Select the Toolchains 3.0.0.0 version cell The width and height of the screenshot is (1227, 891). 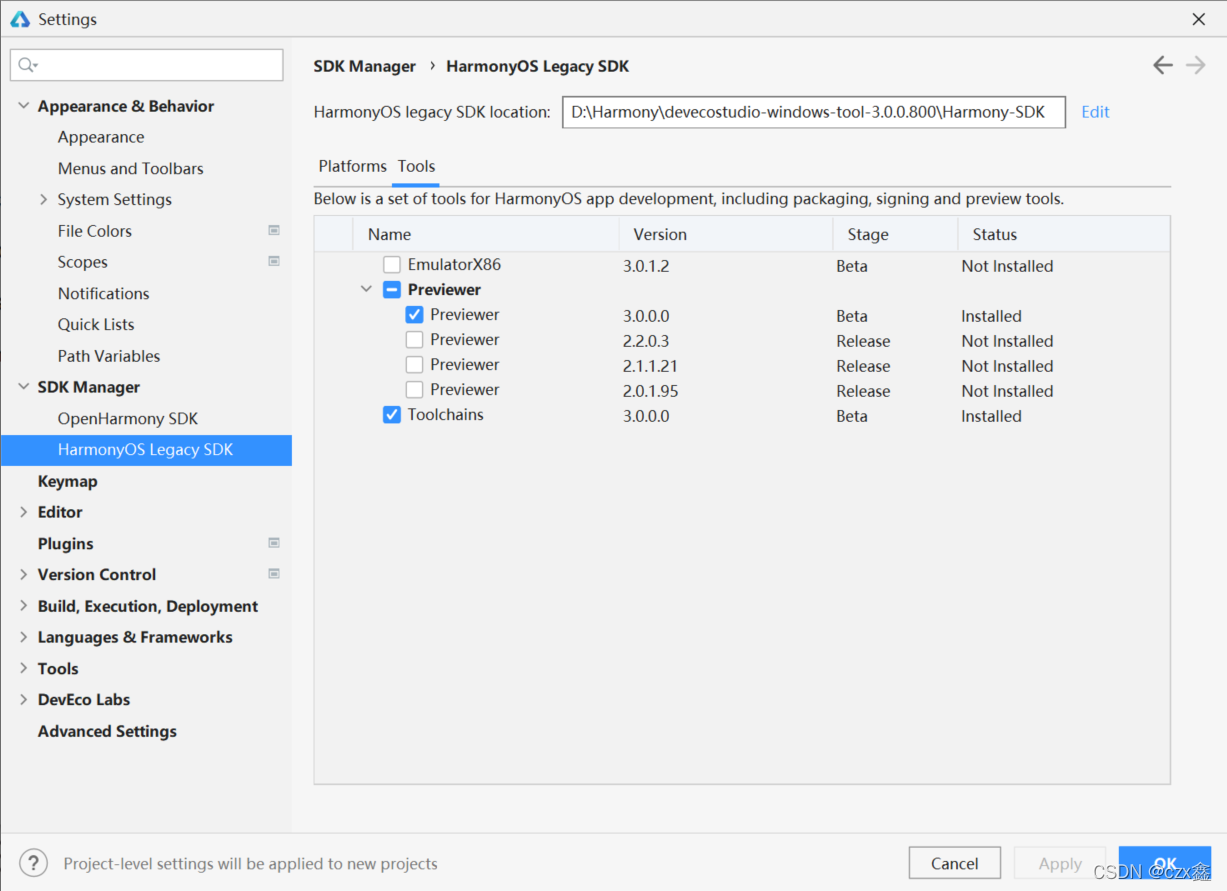point(646,416)
